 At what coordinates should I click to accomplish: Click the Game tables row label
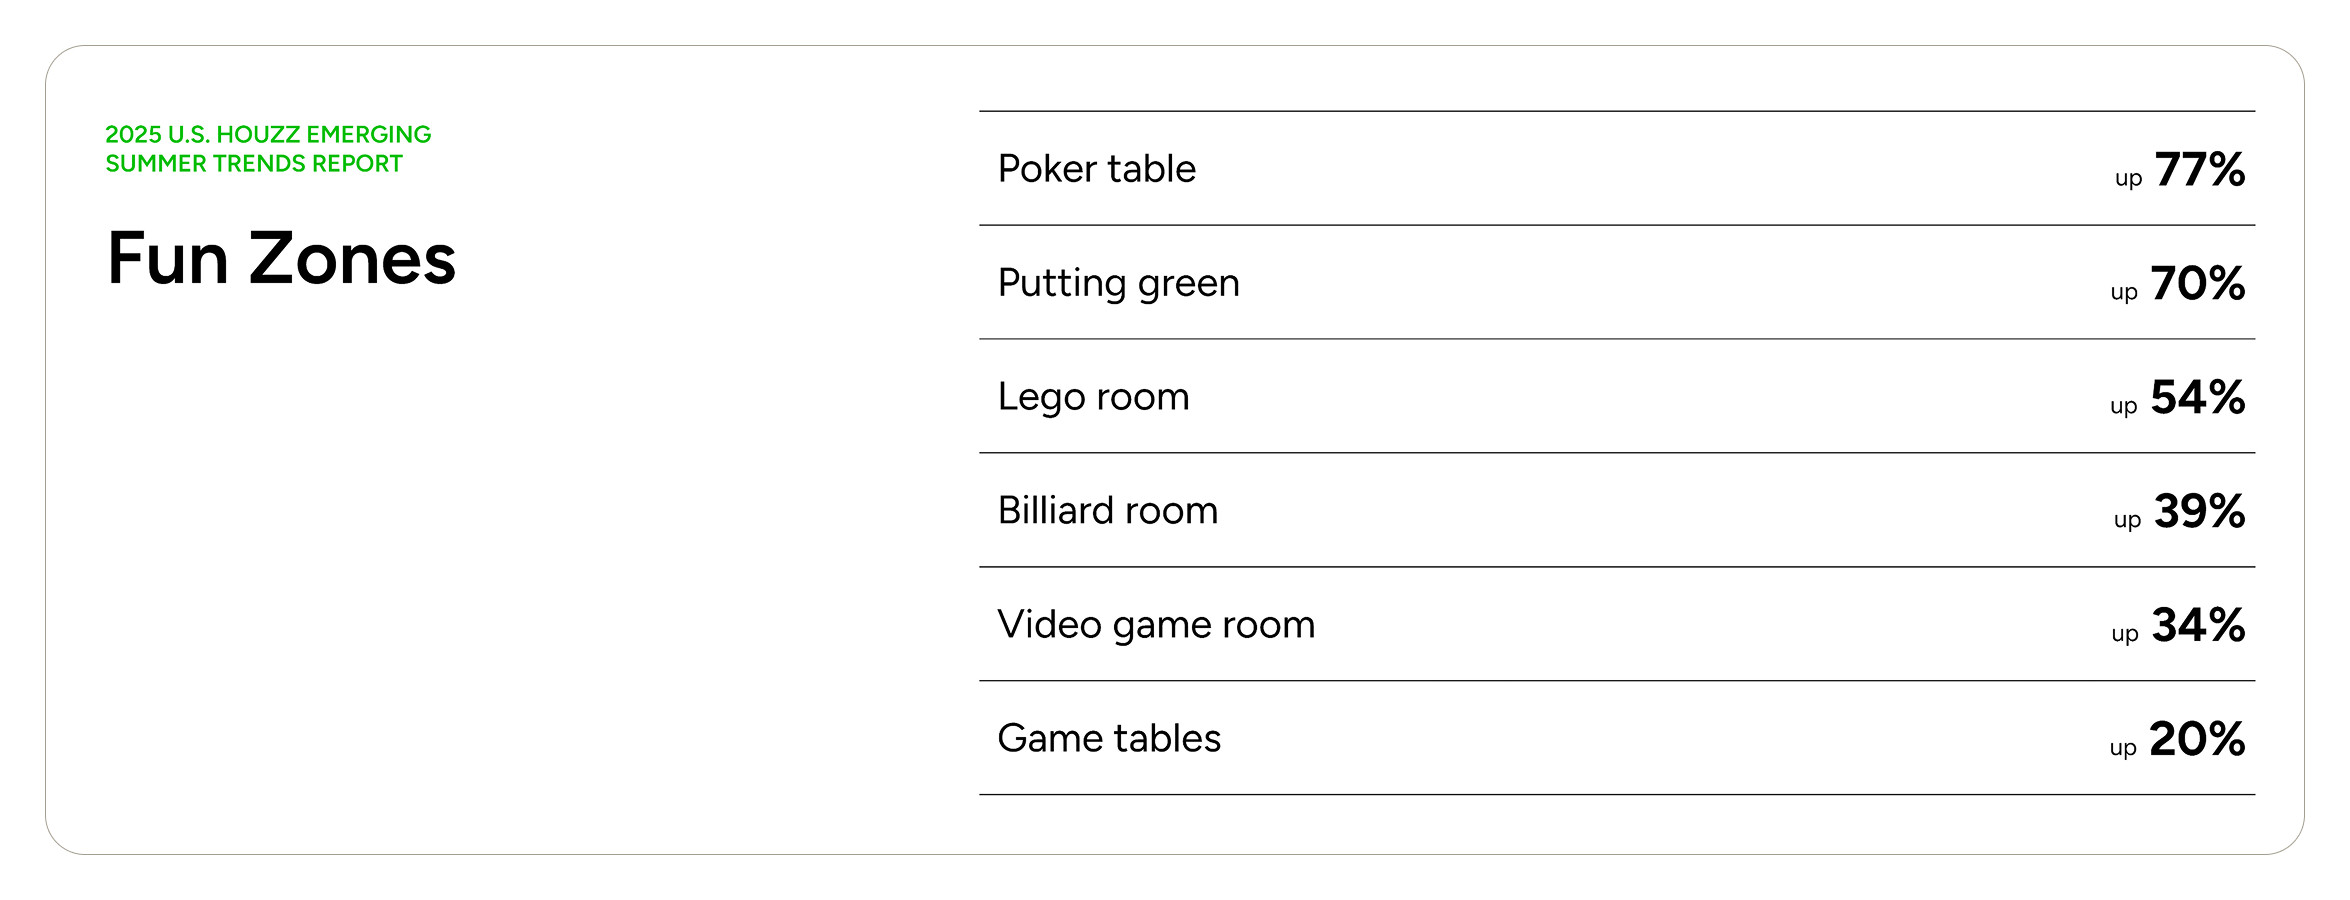click(x=1110, y=739)
